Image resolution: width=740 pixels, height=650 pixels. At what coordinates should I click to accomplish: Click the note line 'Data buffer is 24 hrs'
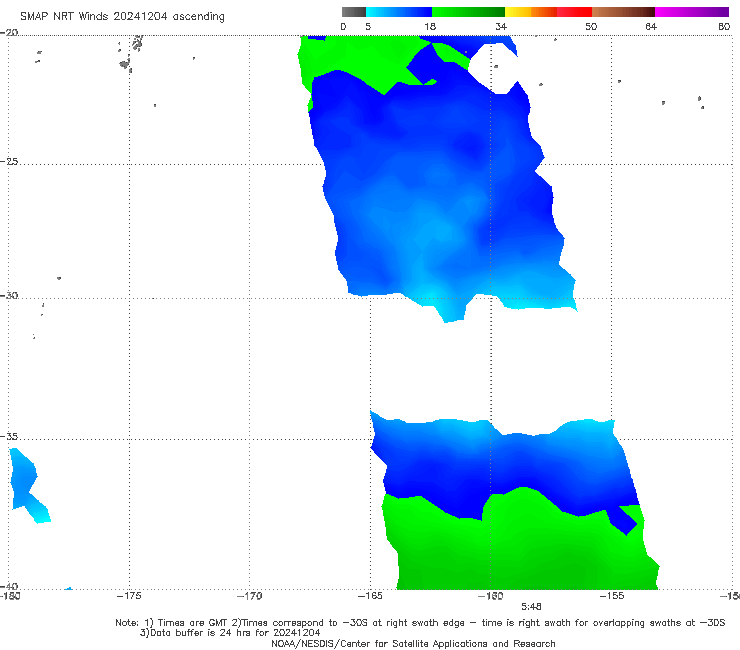[x=230, y=633]
